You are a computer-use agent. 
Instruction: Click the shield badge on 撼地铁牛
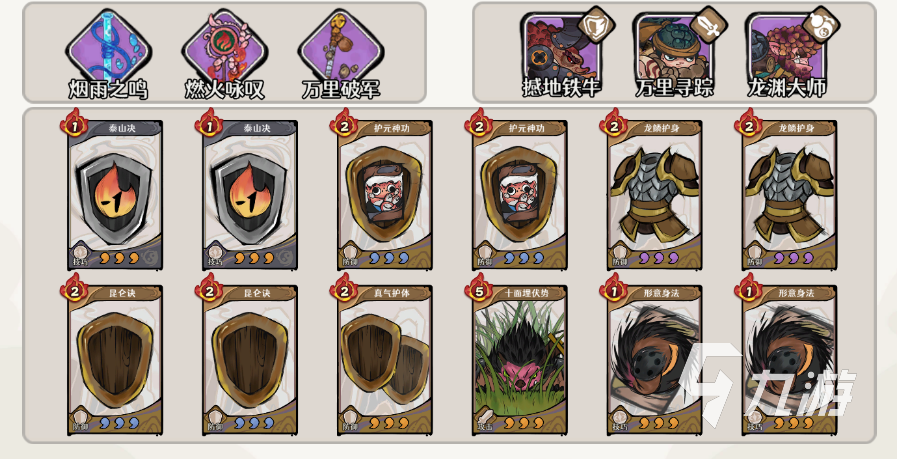(x=596, y=24)
